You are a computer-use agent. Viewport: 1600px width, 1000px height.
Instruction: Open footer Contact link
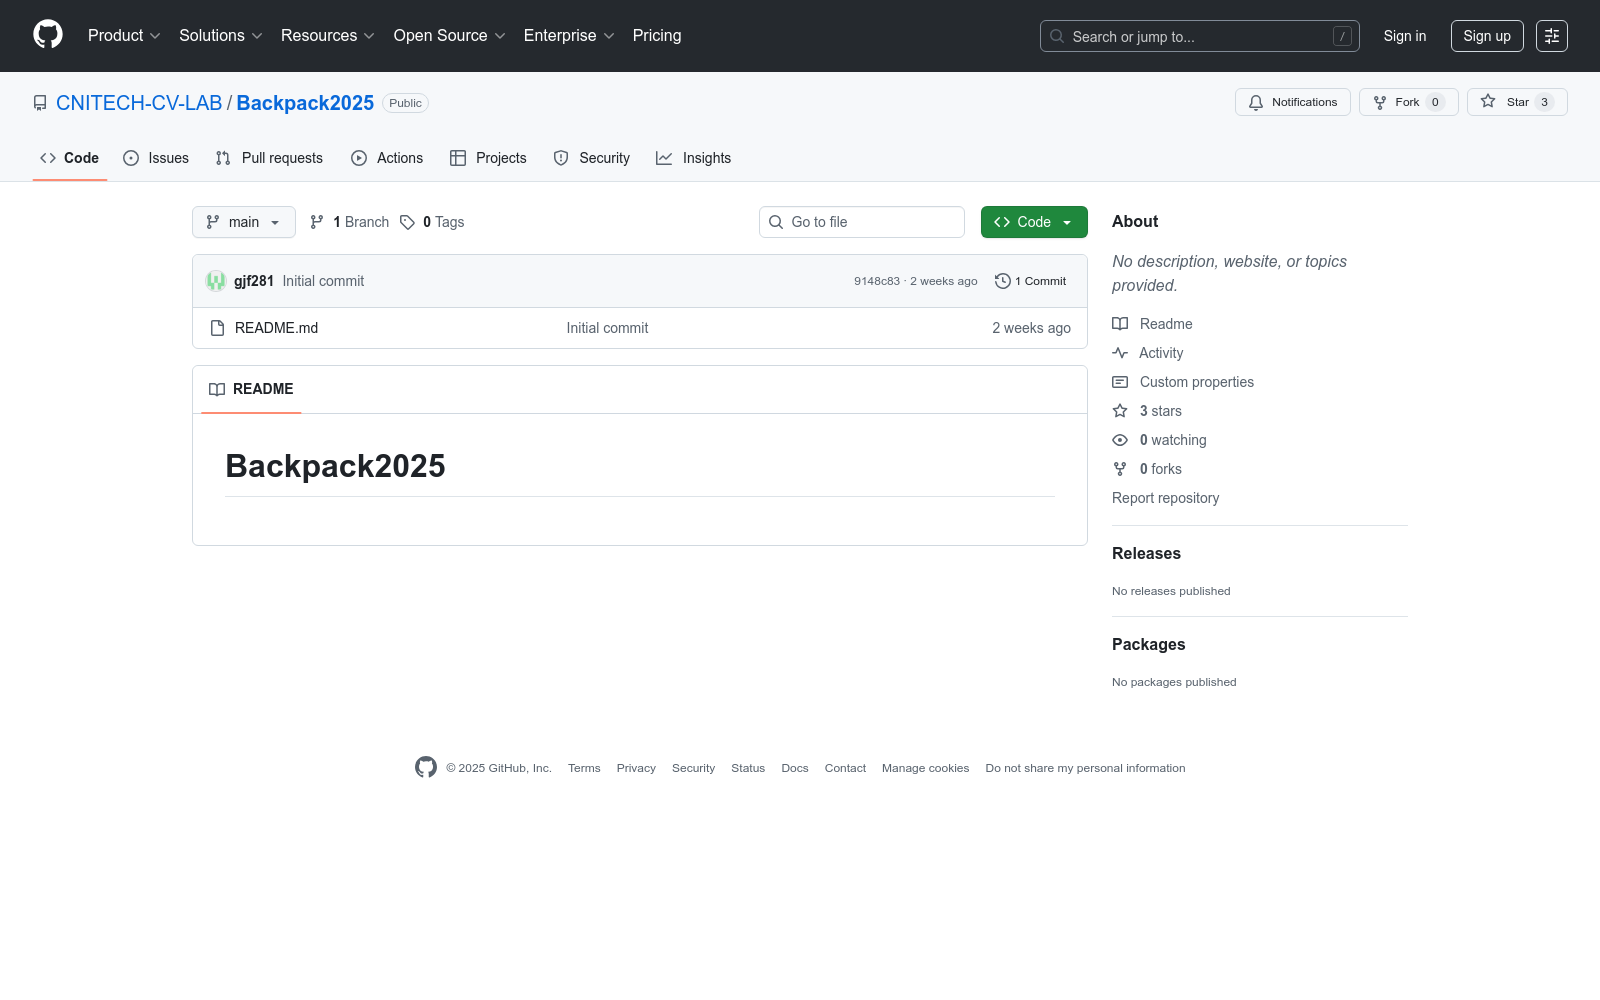pos(845,768)
